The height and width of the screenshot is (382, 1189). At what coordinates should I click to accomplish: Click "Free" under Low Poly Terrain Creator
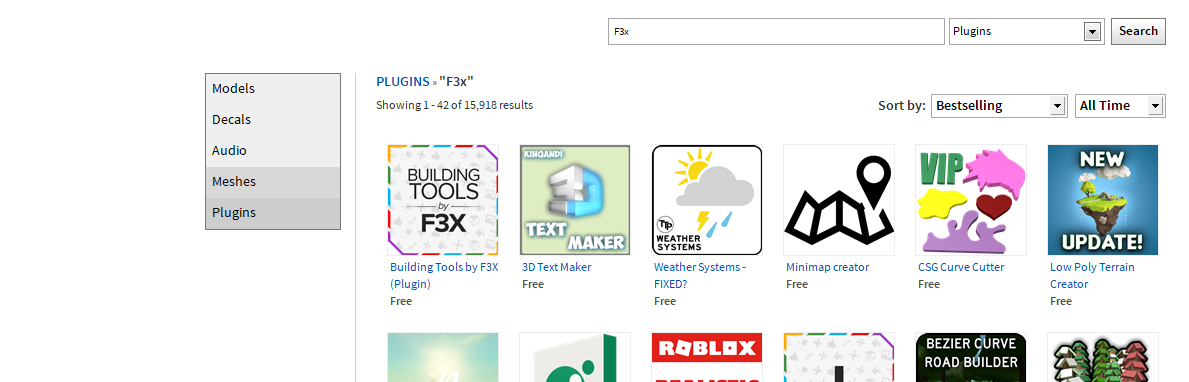point(1061,301)
